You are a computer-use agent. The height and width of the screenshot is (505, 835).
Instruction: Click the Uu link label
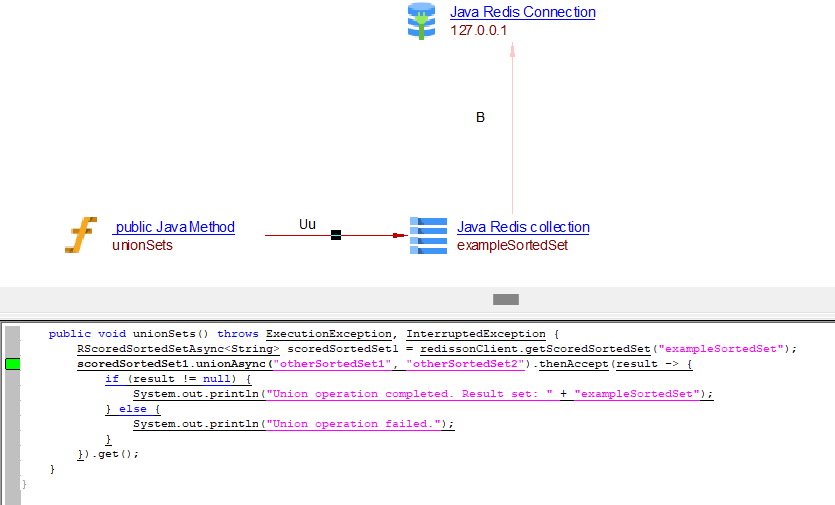click(x=307, y=224)
